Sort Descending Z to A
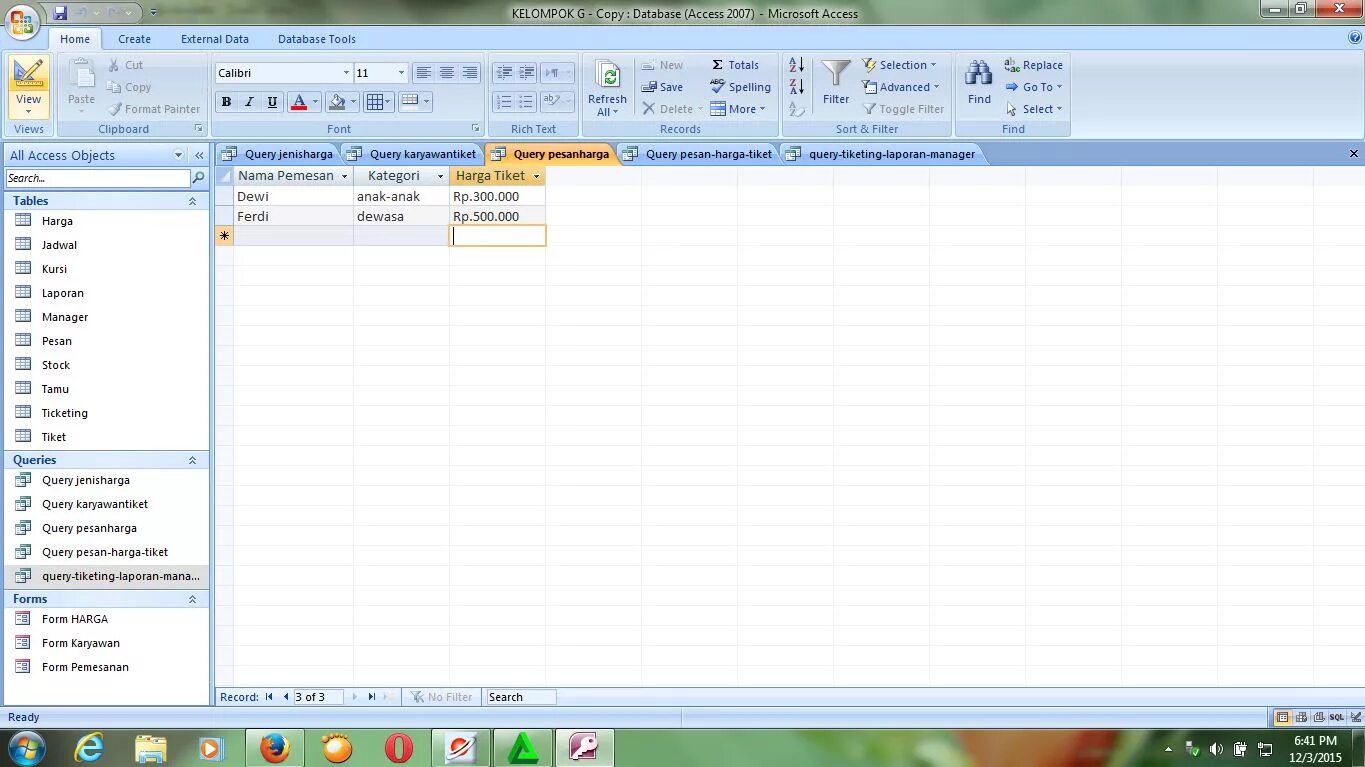This screenshot has width=1365, height=767. tap(797, 87)
